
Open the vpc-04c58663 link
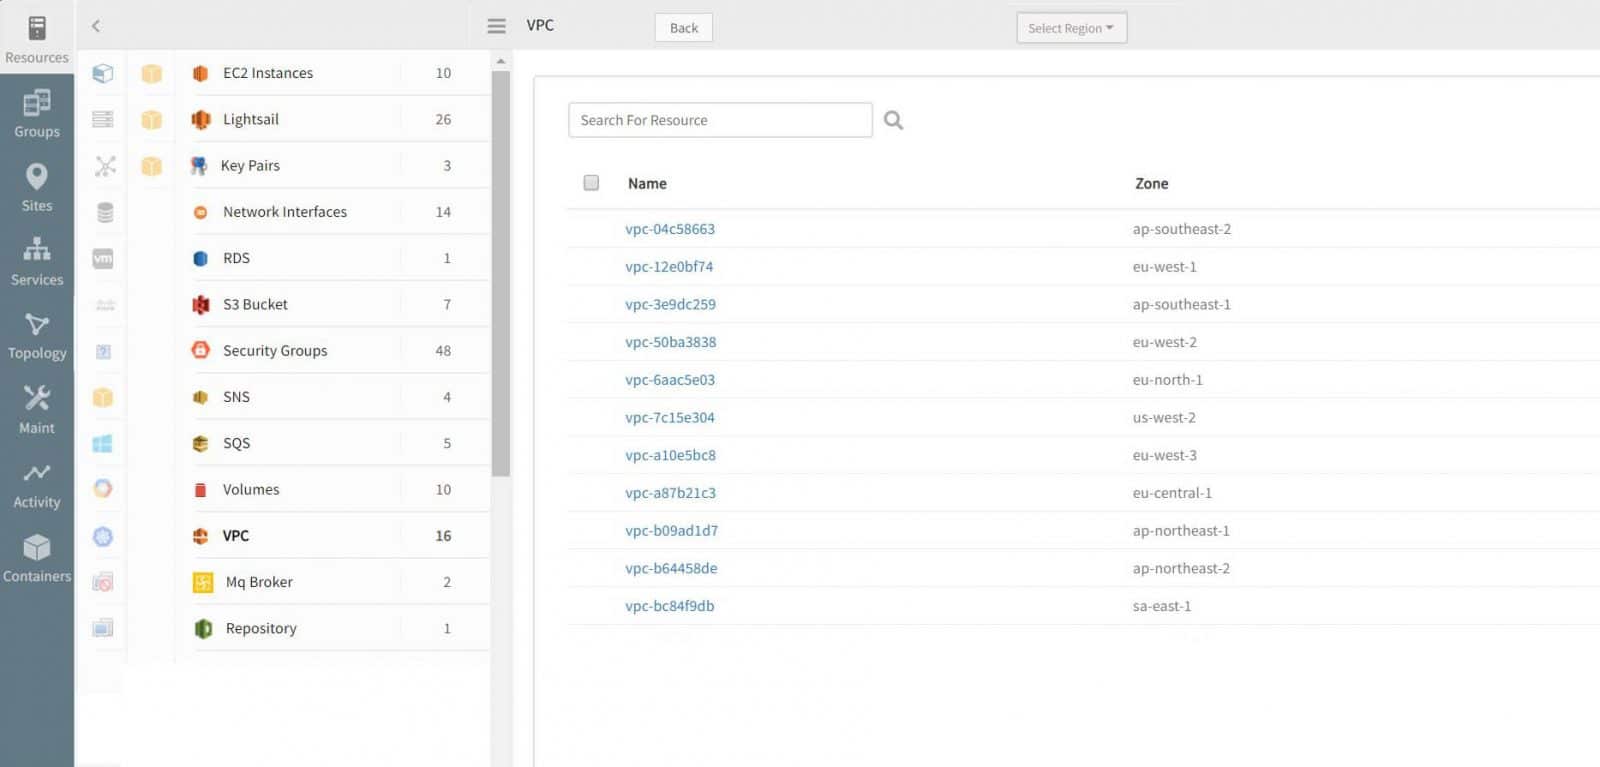[x=670, y=229]
